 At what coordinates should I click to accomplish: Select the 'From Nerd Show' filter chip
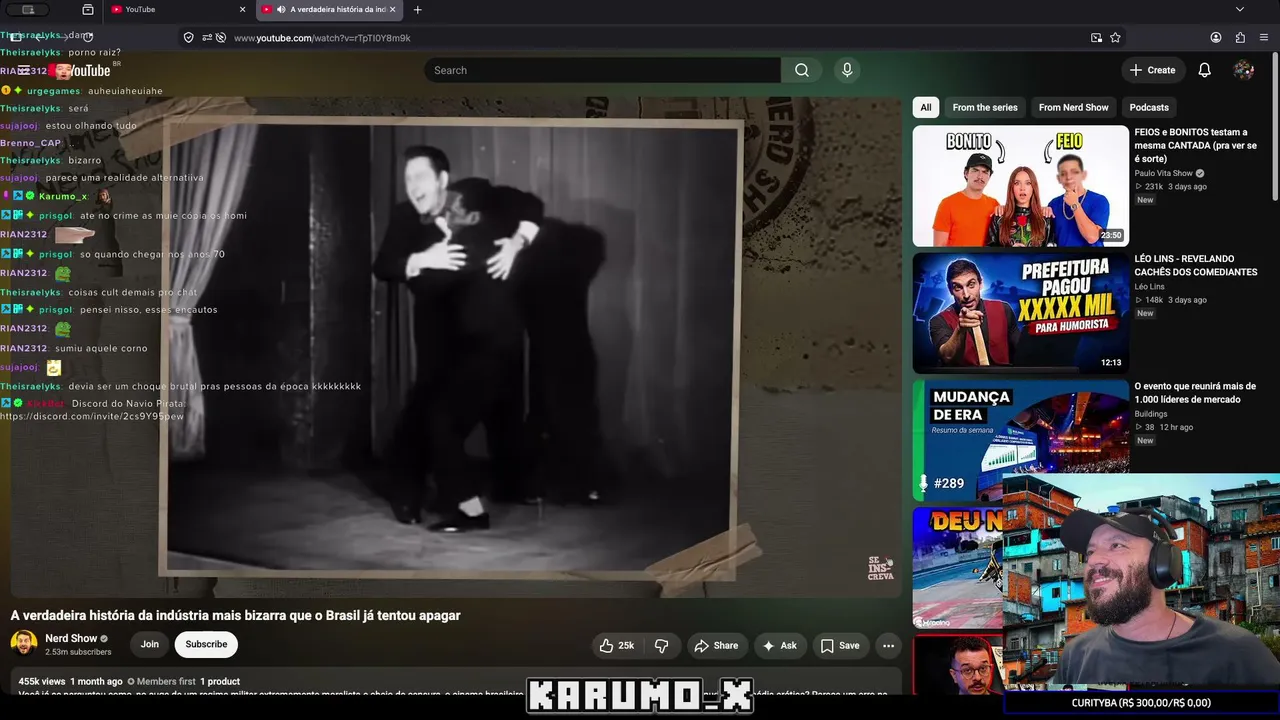coord(1074,107)
